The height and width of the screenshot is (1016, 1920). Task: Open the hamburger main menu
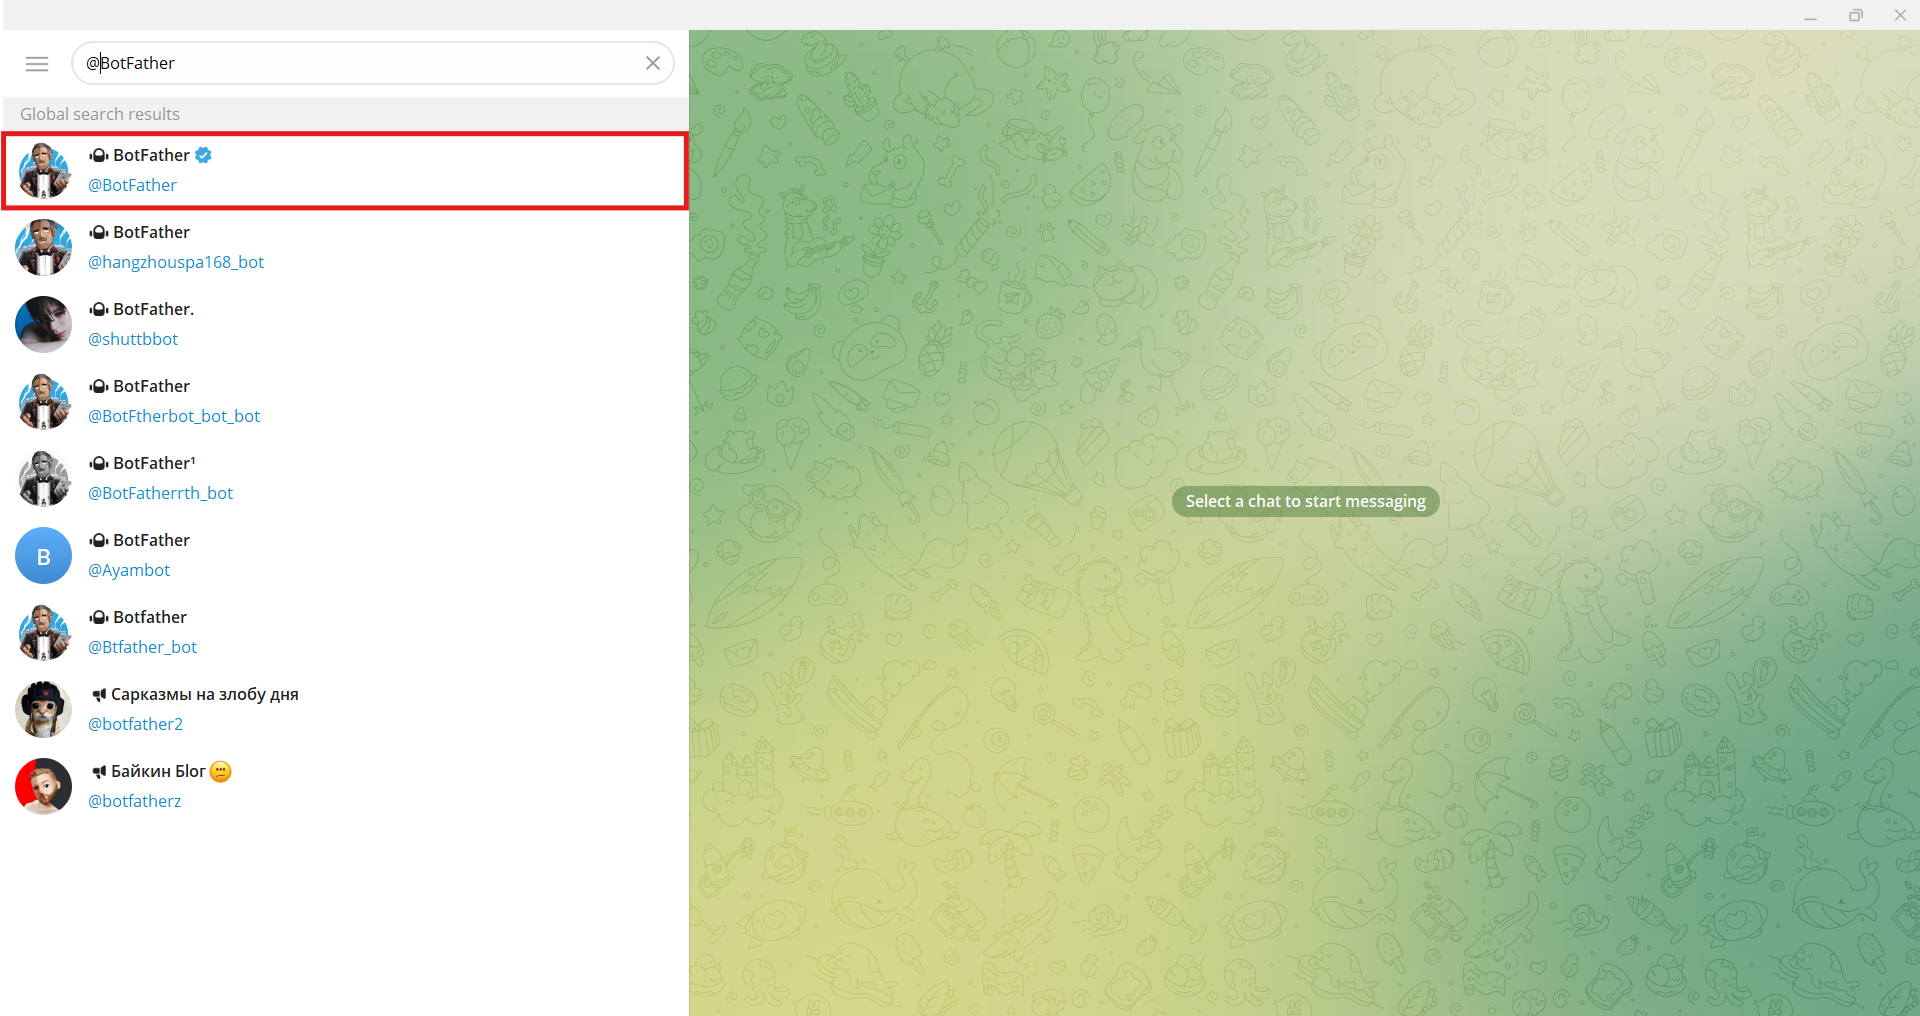tap(37, 64)
